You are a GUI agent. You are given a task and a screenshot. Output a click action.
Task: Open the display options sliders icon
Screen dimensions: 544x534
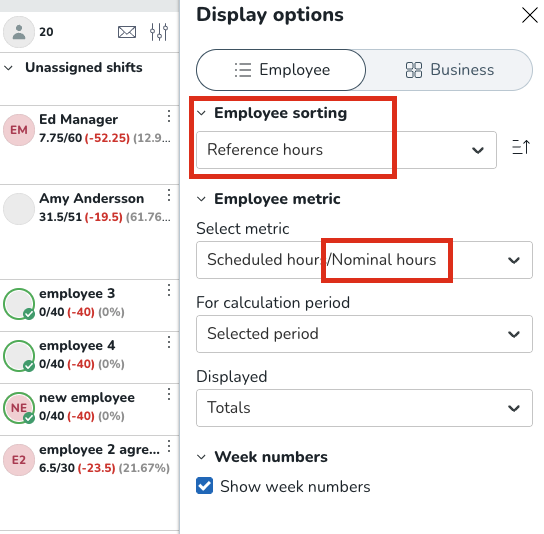159,32
